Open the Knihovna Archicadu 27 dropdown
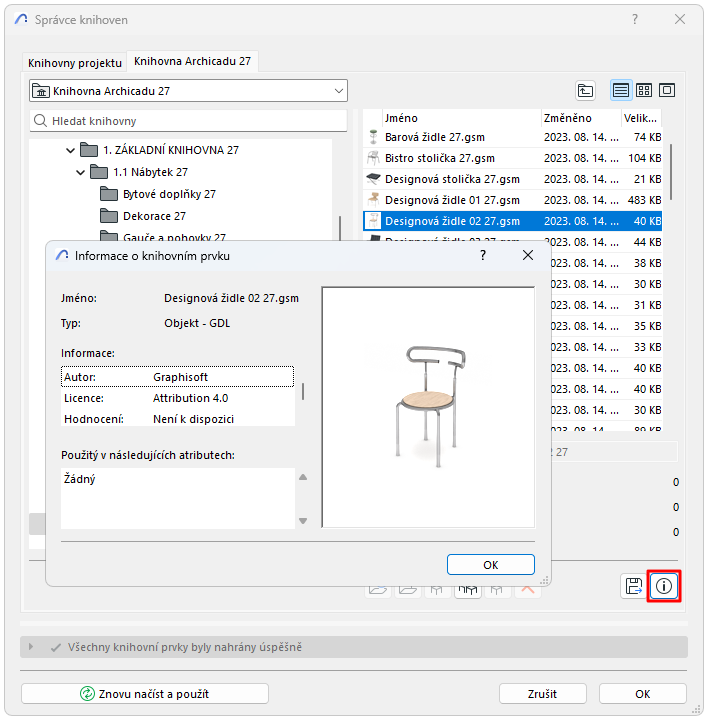This screenshot has width=707, height=720. 188,91
